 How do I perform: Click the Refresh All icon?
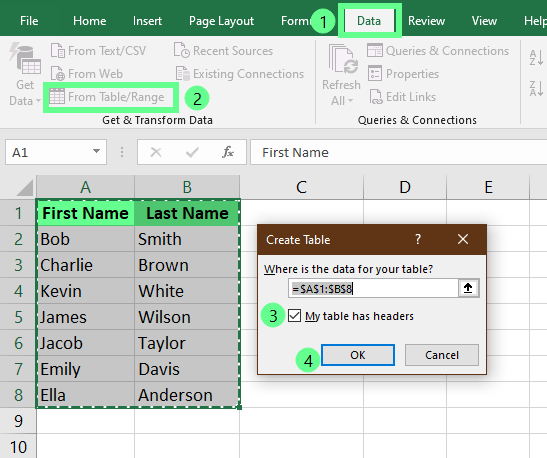tap(343, 59)
